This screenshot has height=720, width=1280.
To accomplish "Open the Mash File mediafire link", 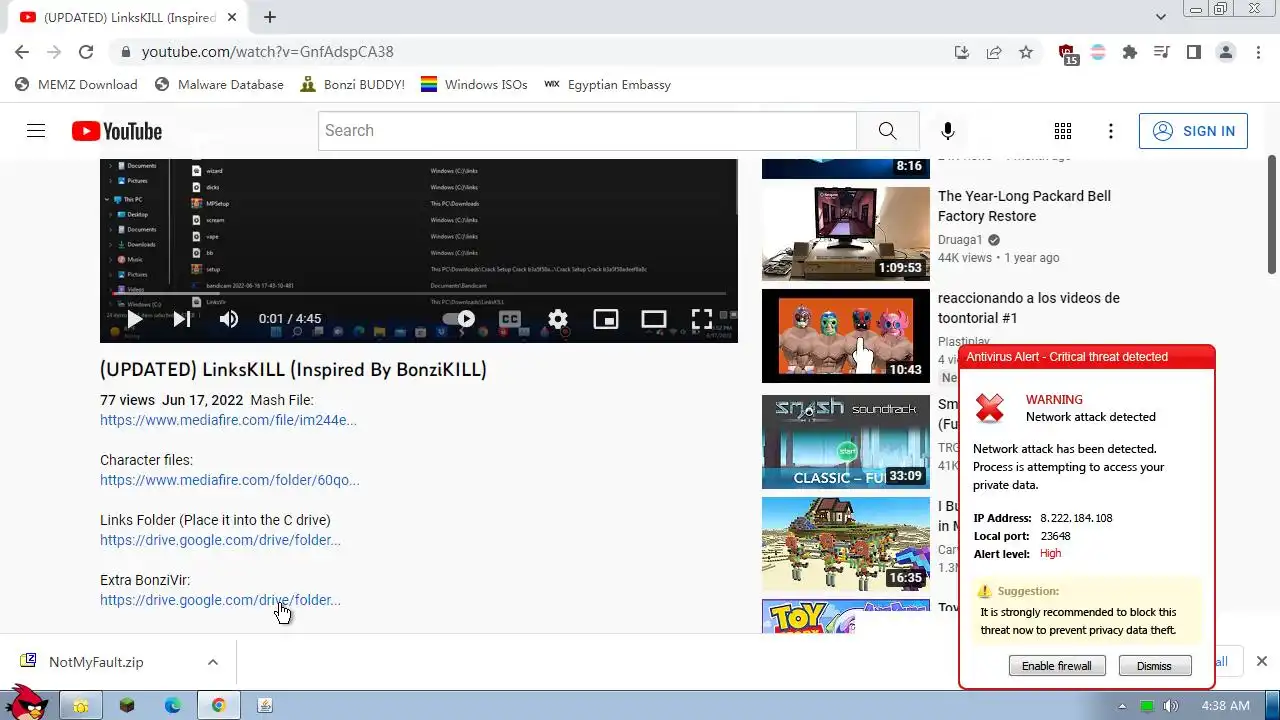I will [x=228, y=420].
